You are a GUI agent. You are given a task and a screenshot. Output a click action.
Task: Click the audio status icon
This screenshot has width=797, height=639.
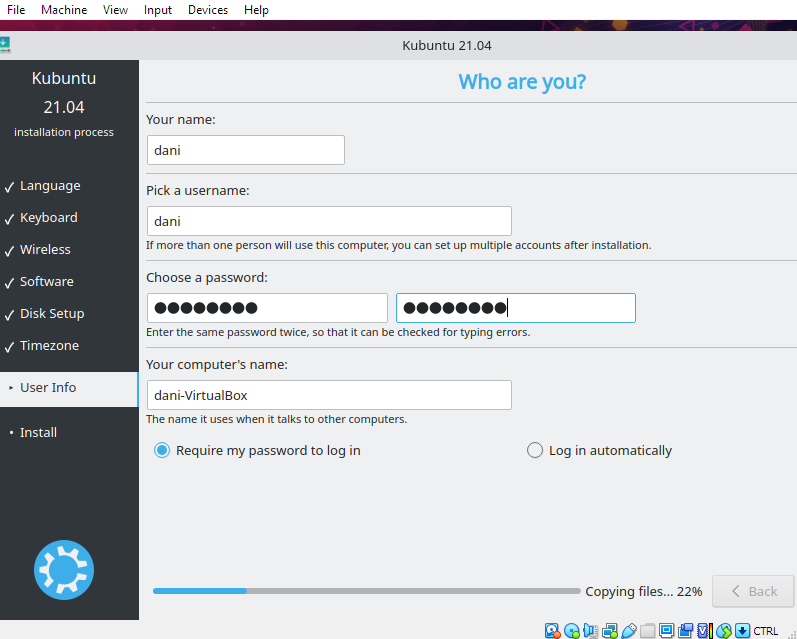pyautogui.click(x=591, y=631)
